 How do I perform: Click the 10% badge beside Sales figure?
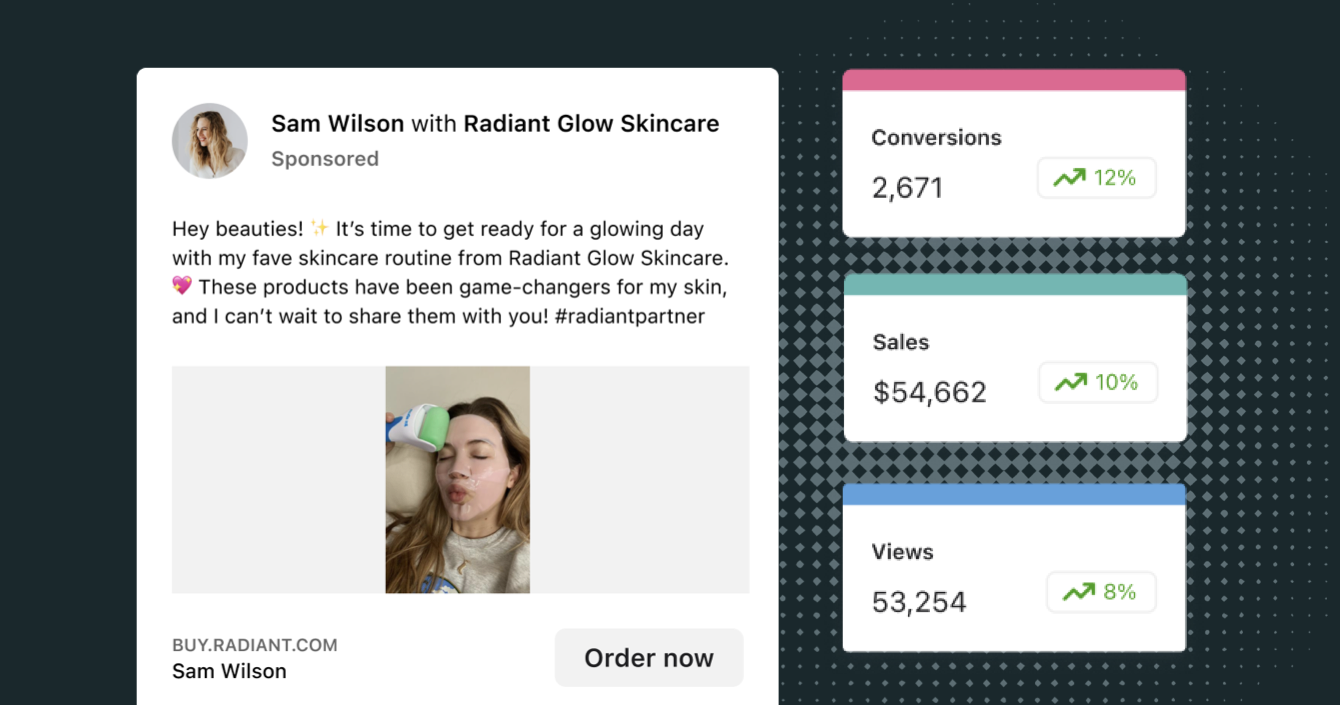click(1098, 381)
